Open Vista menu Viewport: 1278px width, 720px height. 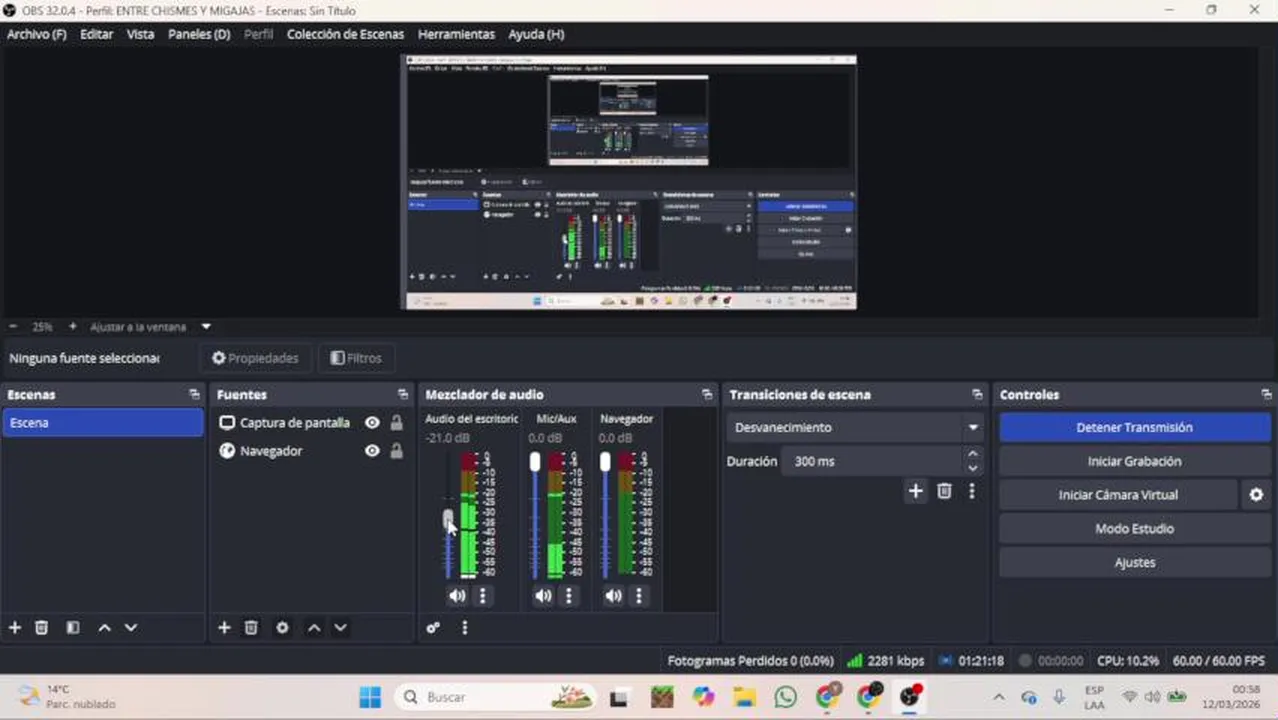140,34
